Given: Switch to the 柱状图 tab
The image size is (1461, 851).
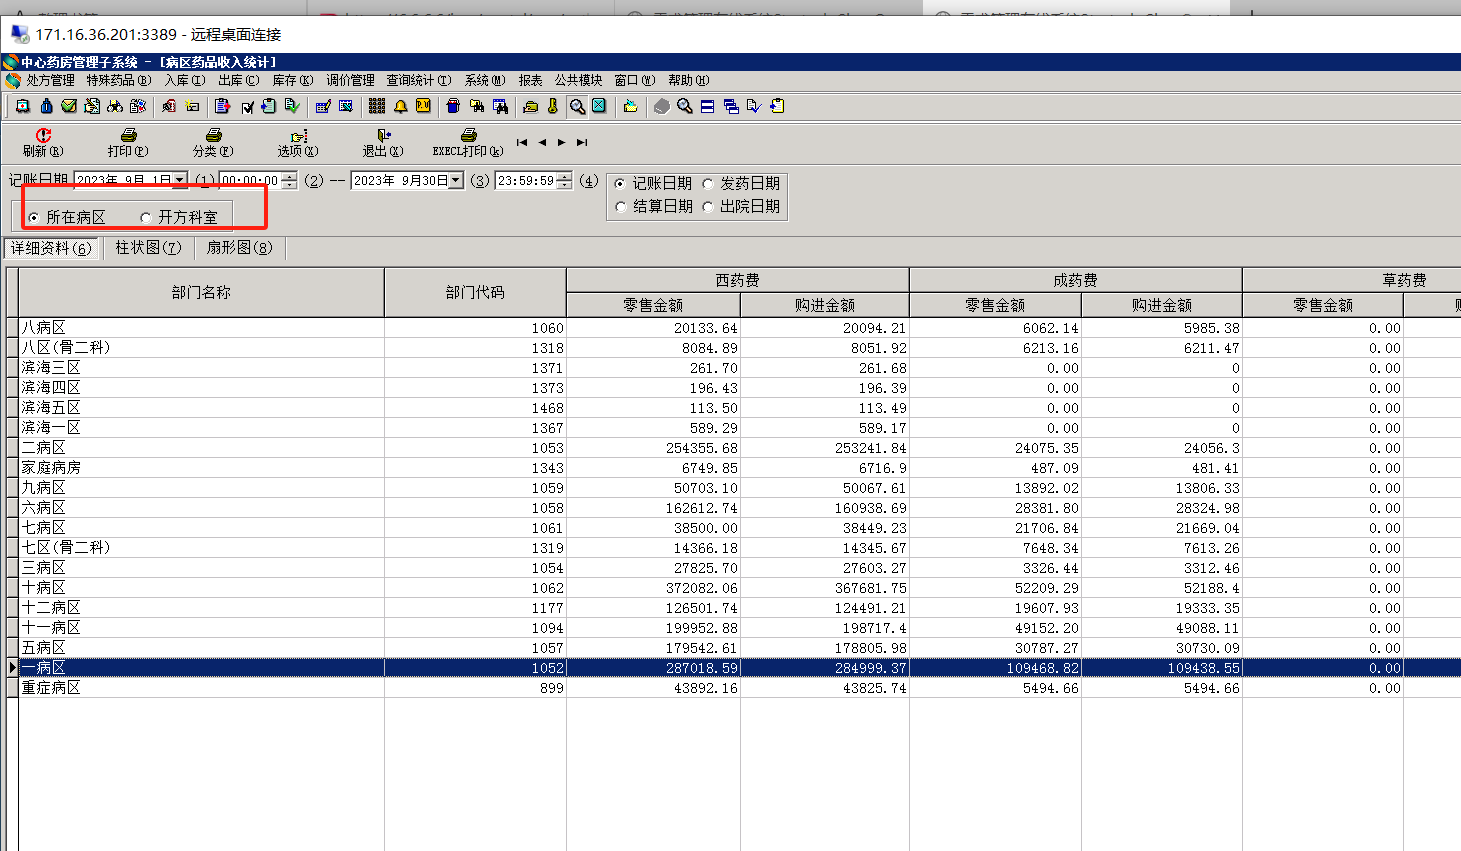Looking at the screenshot, I should pyautogui.click(x=148, y=247).
